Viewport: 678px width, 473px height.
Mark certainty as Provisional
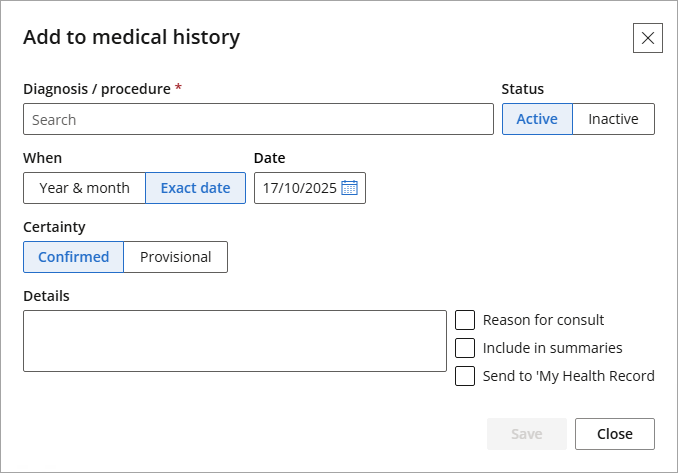click(x=175, y=257)
